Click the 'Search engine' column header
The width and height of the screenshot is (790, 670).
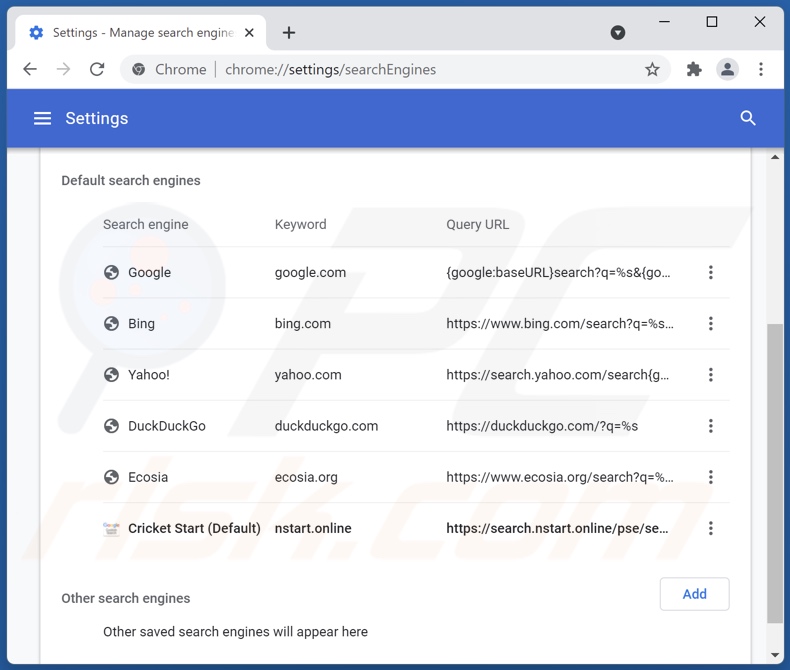coord(146,224)
